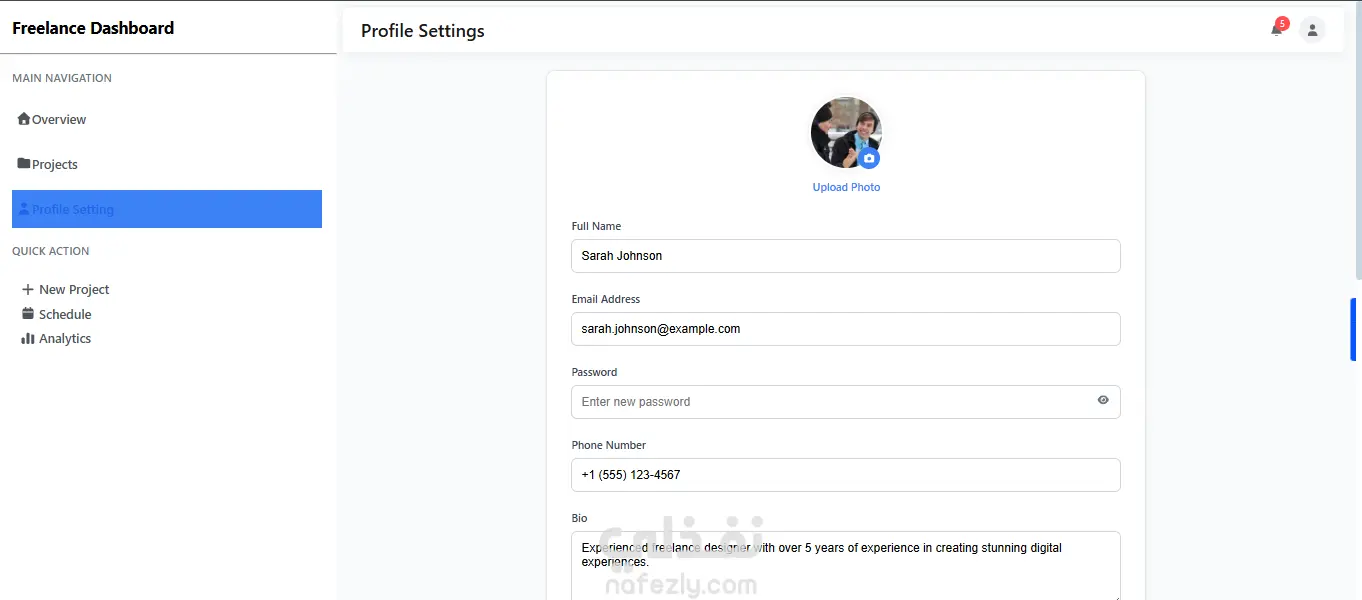Click the Overview home icon
The image size is (1362, 600).
click(24, 119)
